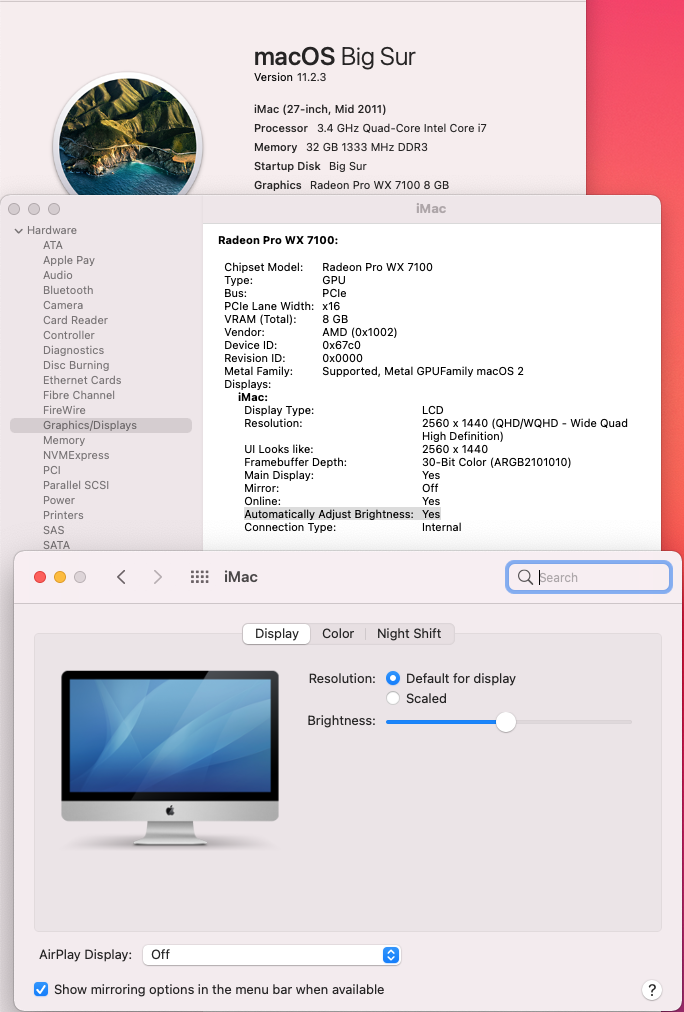Open Displays help question mark
Image resolution: width=684 pixels, height=1012 pixels.
point(652,989)
